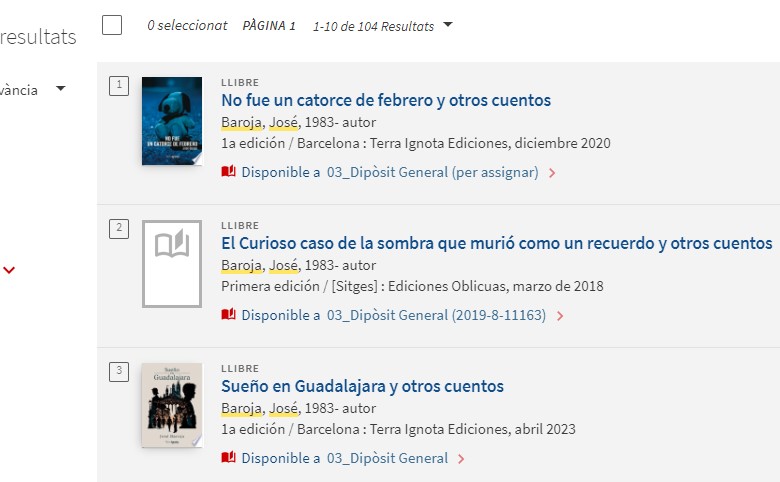Click red book icon for 'Sueño en Guadalajara'

tap(228, 458)
